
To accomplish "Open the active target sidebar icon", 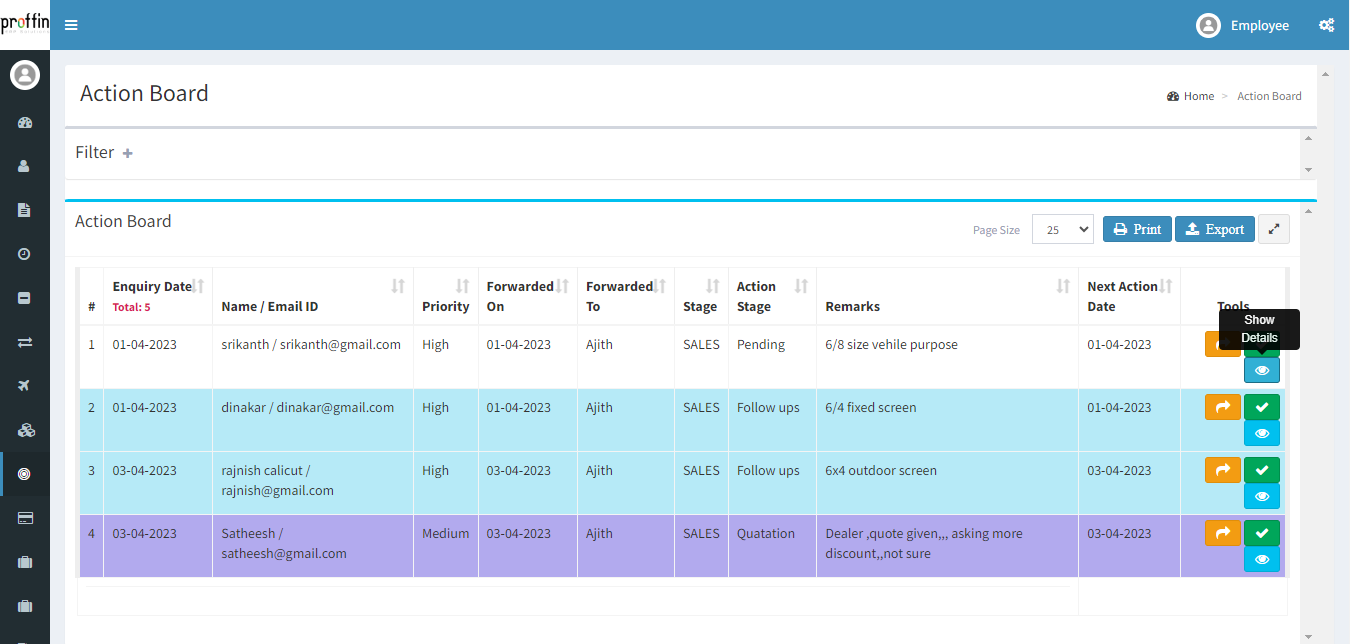I will pos(25,474).
